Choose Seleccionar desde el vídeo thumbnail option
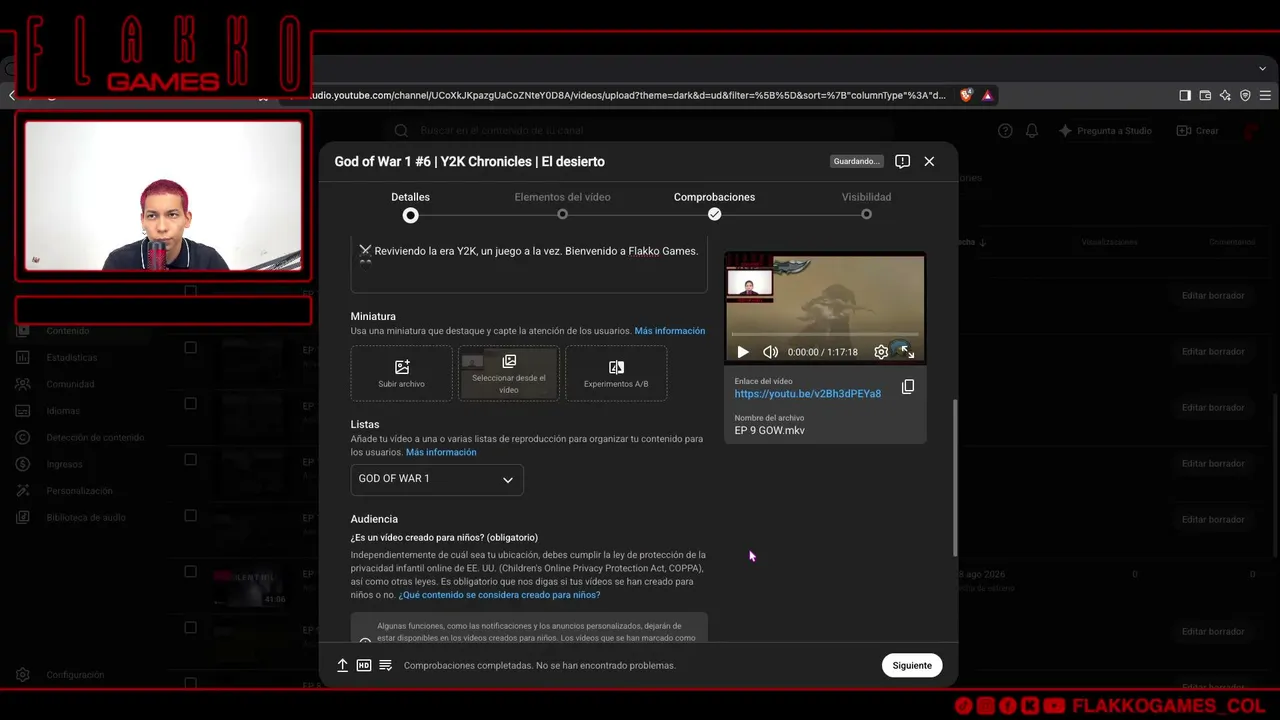 tap(508, 373)
